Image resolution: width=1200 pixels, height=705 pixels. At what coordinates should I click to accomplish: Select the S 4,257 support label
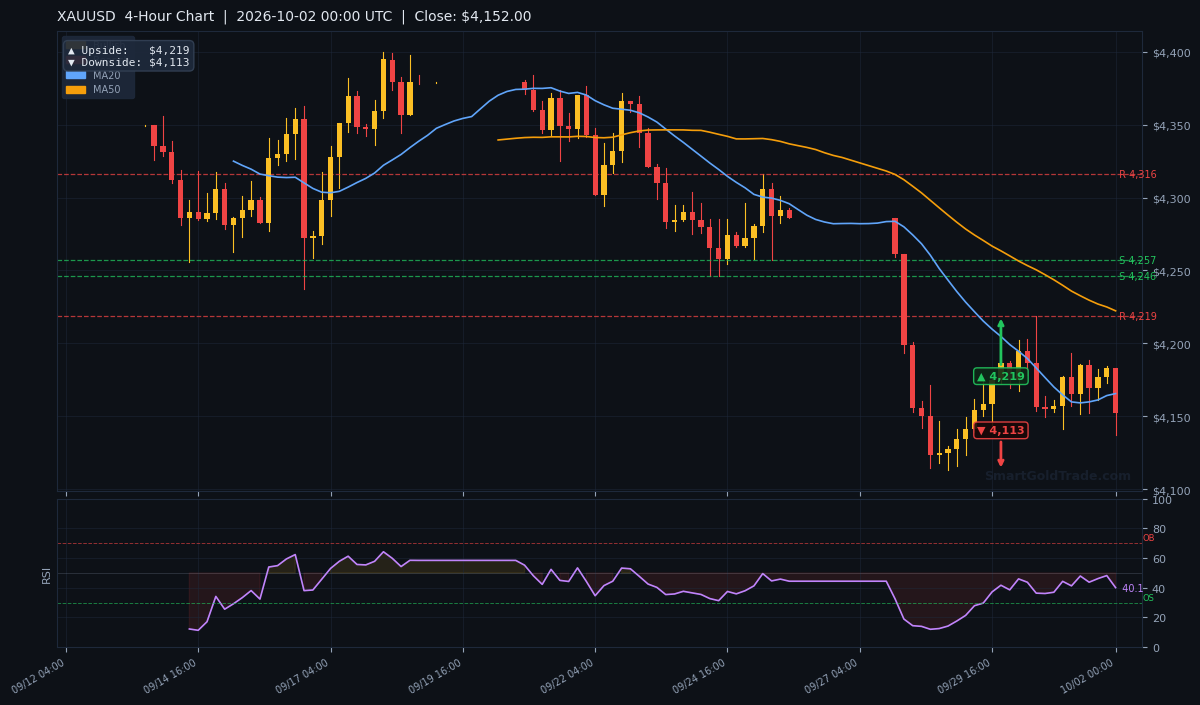pos(1137,260)
